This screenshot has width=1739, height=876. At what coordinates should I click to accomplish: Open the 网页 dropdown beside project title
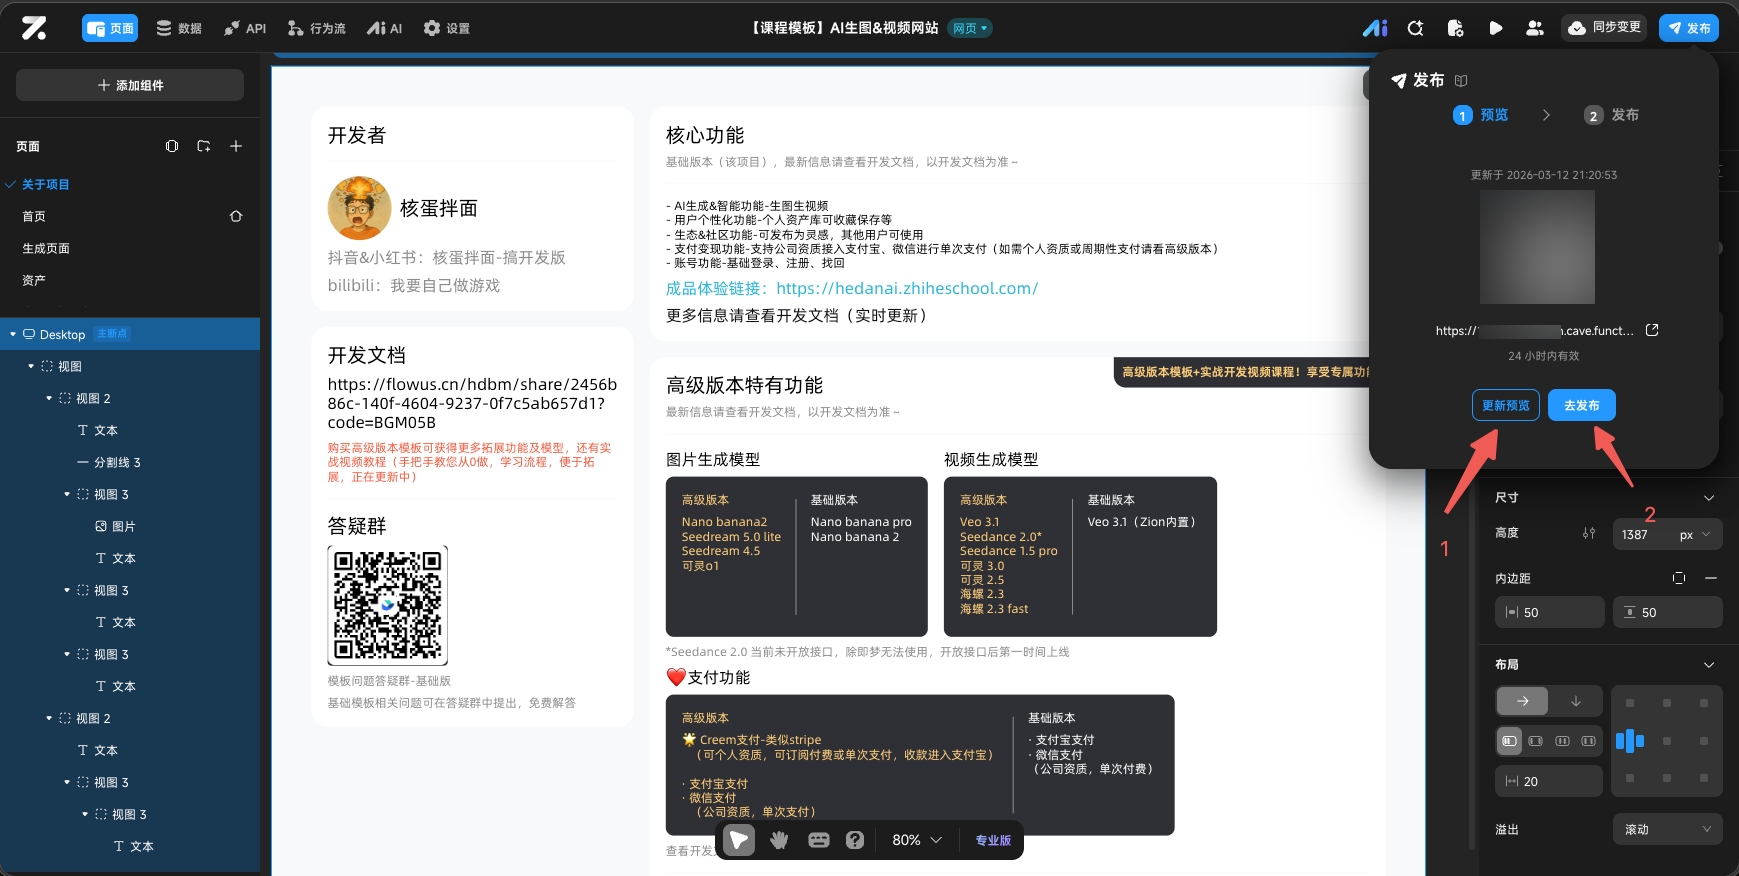click(970, 28)
